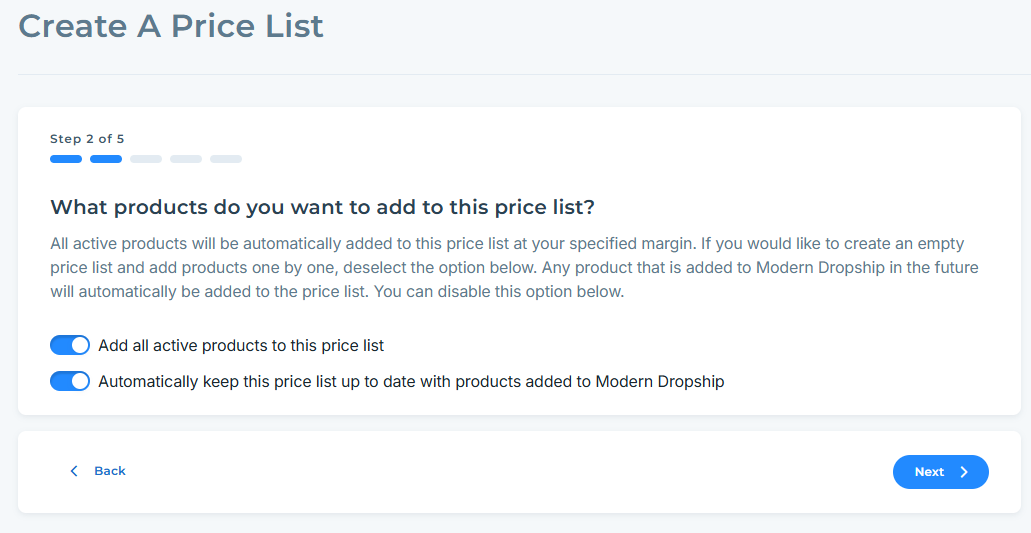The image size is (1031, 533).
Task: Click the fourth step progress segment
Action: [x=186, y=159]
